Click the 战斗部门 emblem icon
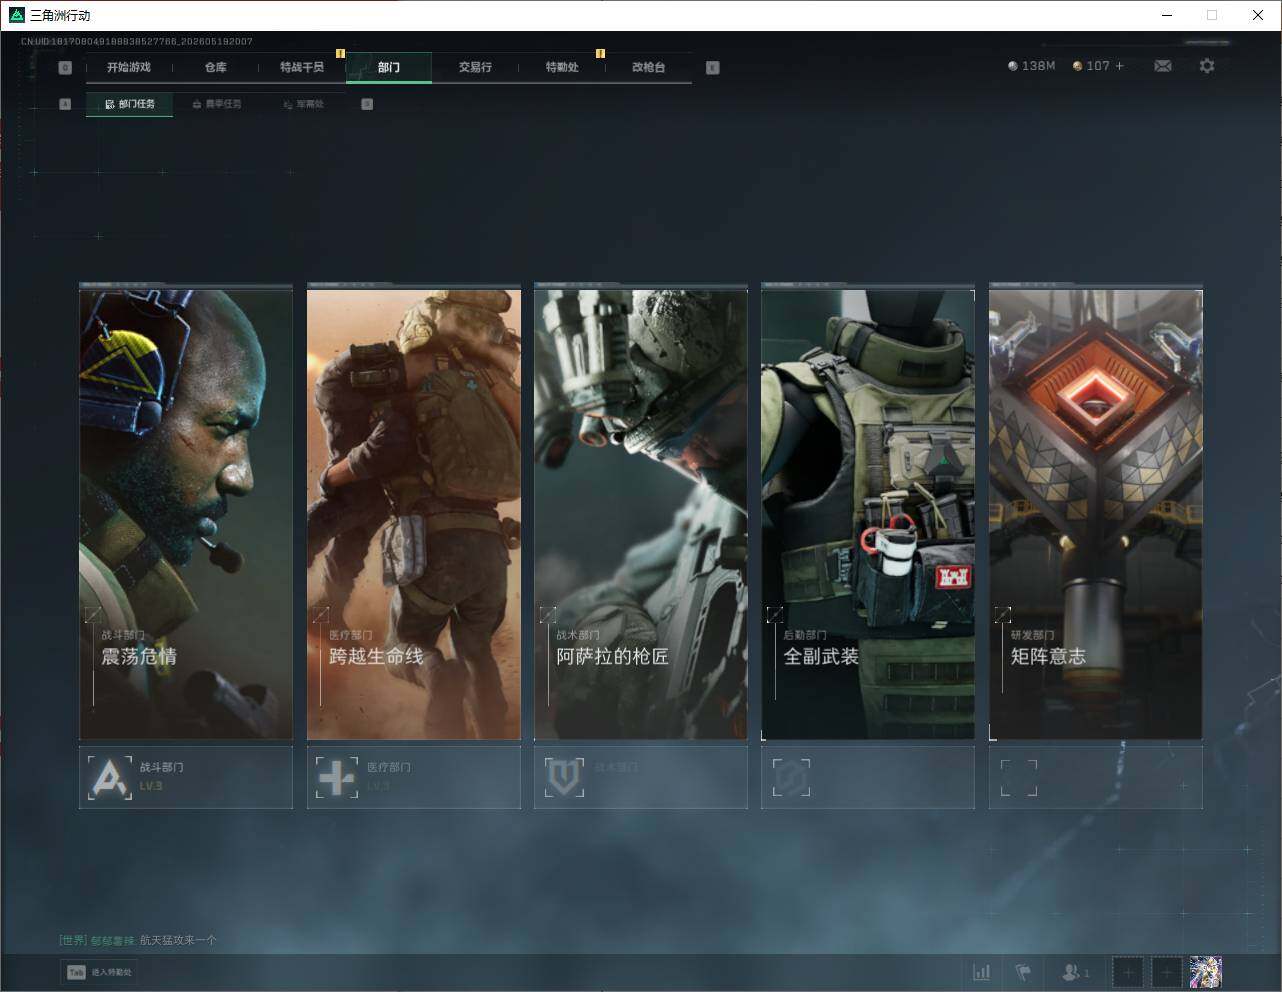Image resolution: width=1282 pixels, height=992 pixels. tap(109, 777)
